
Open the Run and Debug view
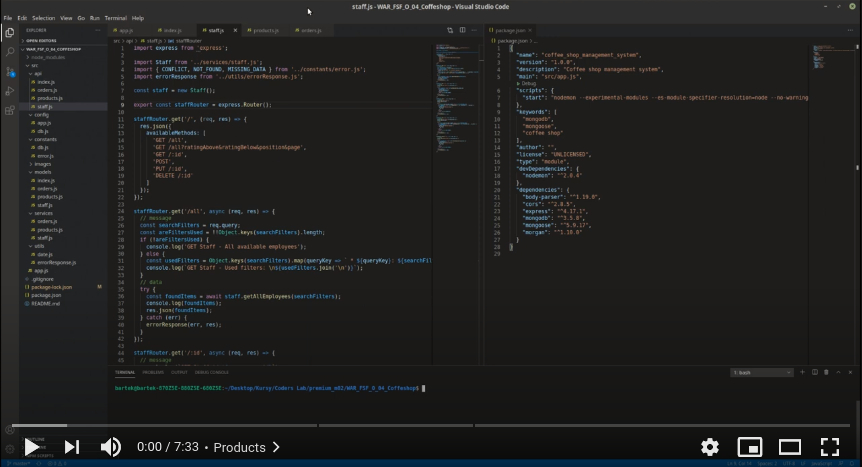[x=9, y=91]
